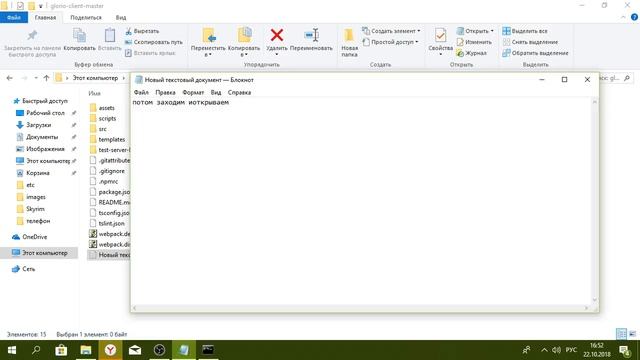Image resolution: width=640 pixels, height=360 pixels.
Task: Click the Copy icon in ribbon
Action: click(x=79, y=35)
